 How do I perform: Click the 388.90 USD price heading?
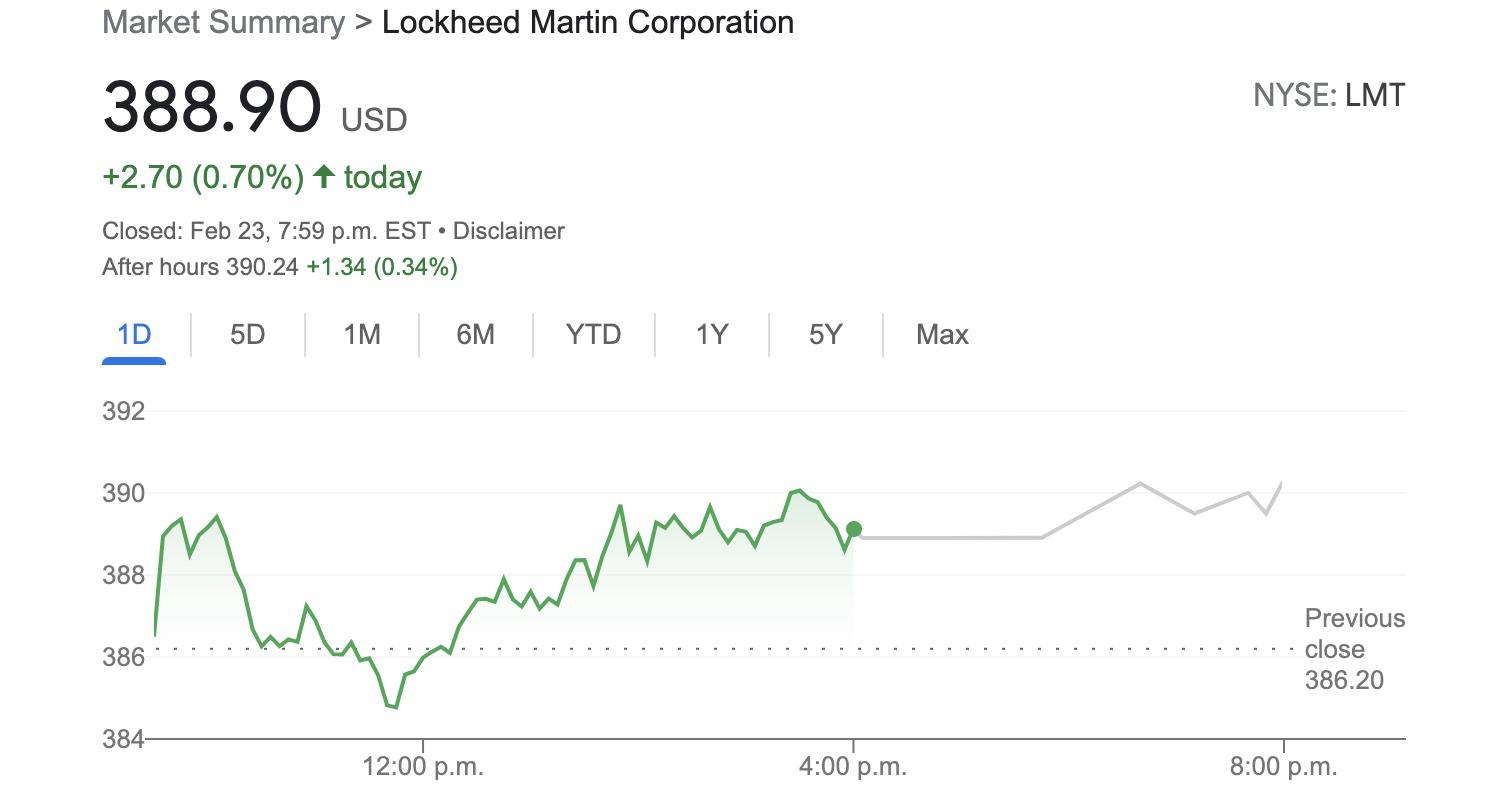tap(255, 107)
